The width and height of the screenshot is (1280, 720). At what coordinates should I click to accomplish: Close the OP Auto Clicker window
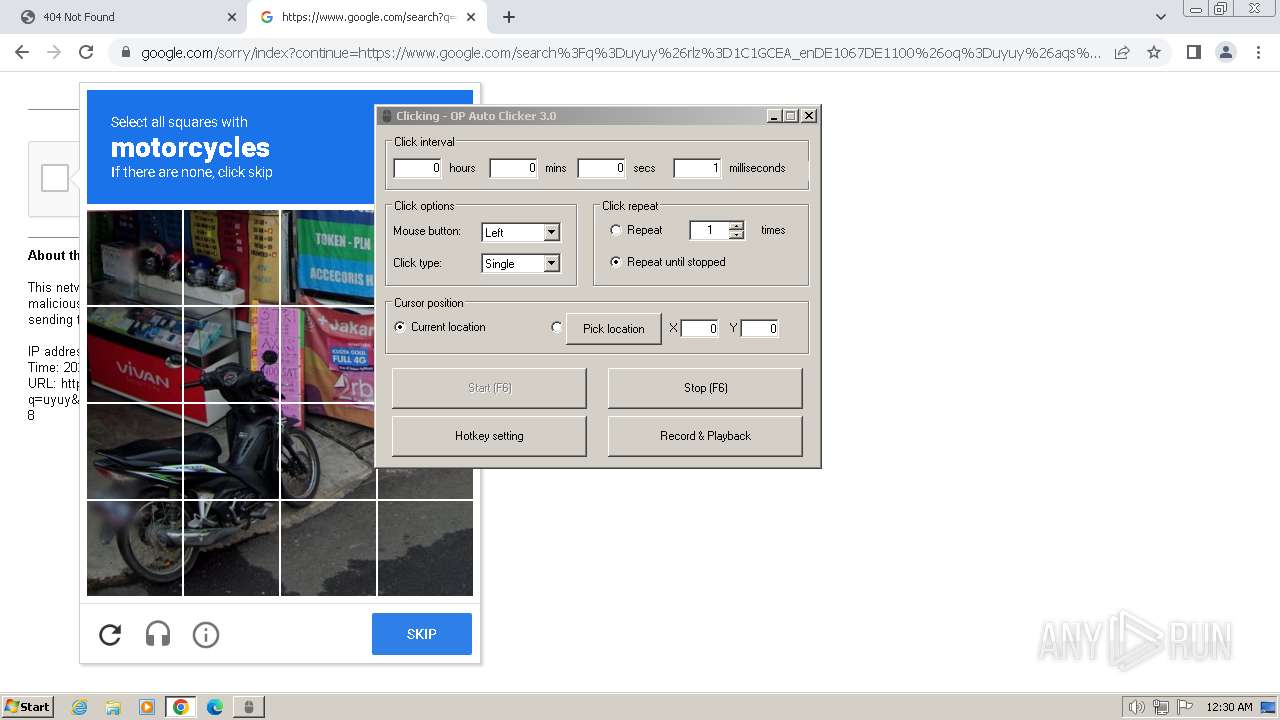[x=809, y=116]
